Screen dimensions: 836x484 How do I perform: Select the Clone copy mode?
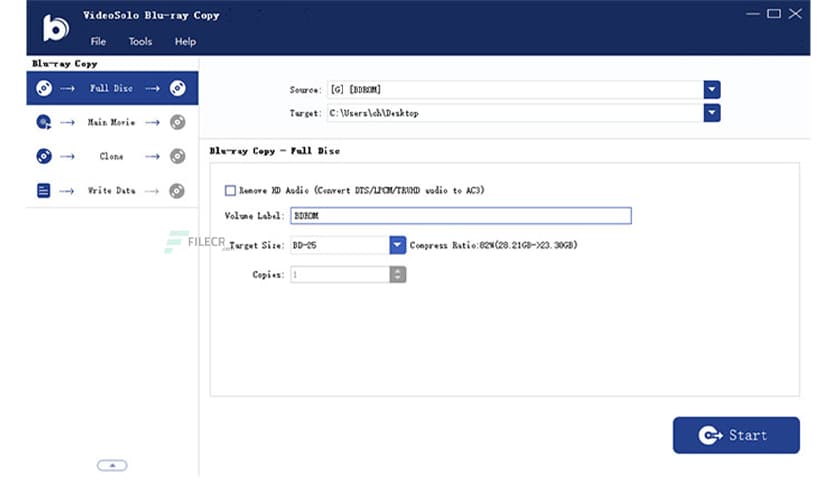112,156
